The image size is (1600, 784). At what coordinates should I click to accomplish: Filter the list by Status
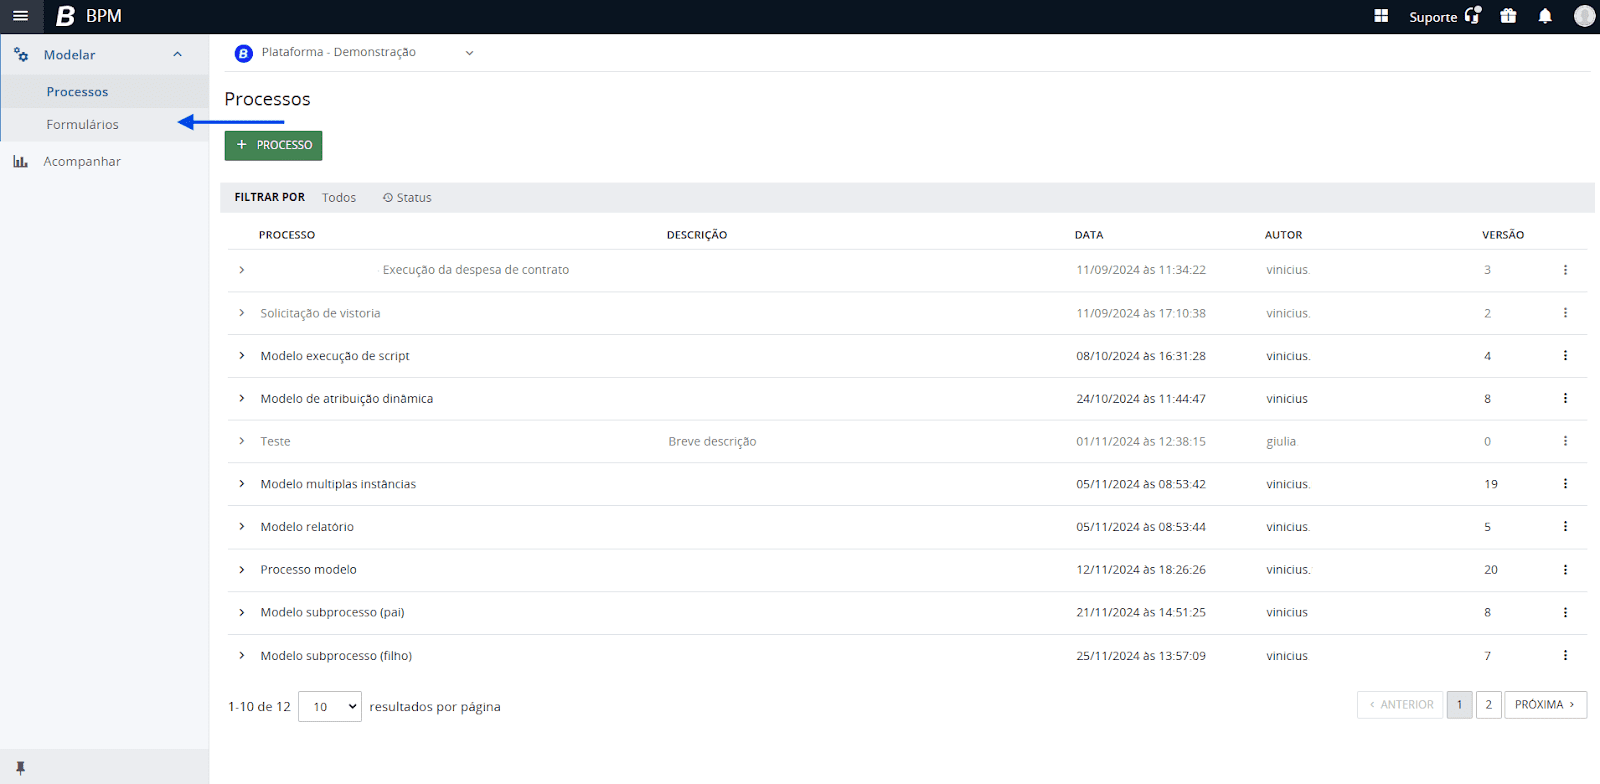pyautogui.click(x=407, y=198)
